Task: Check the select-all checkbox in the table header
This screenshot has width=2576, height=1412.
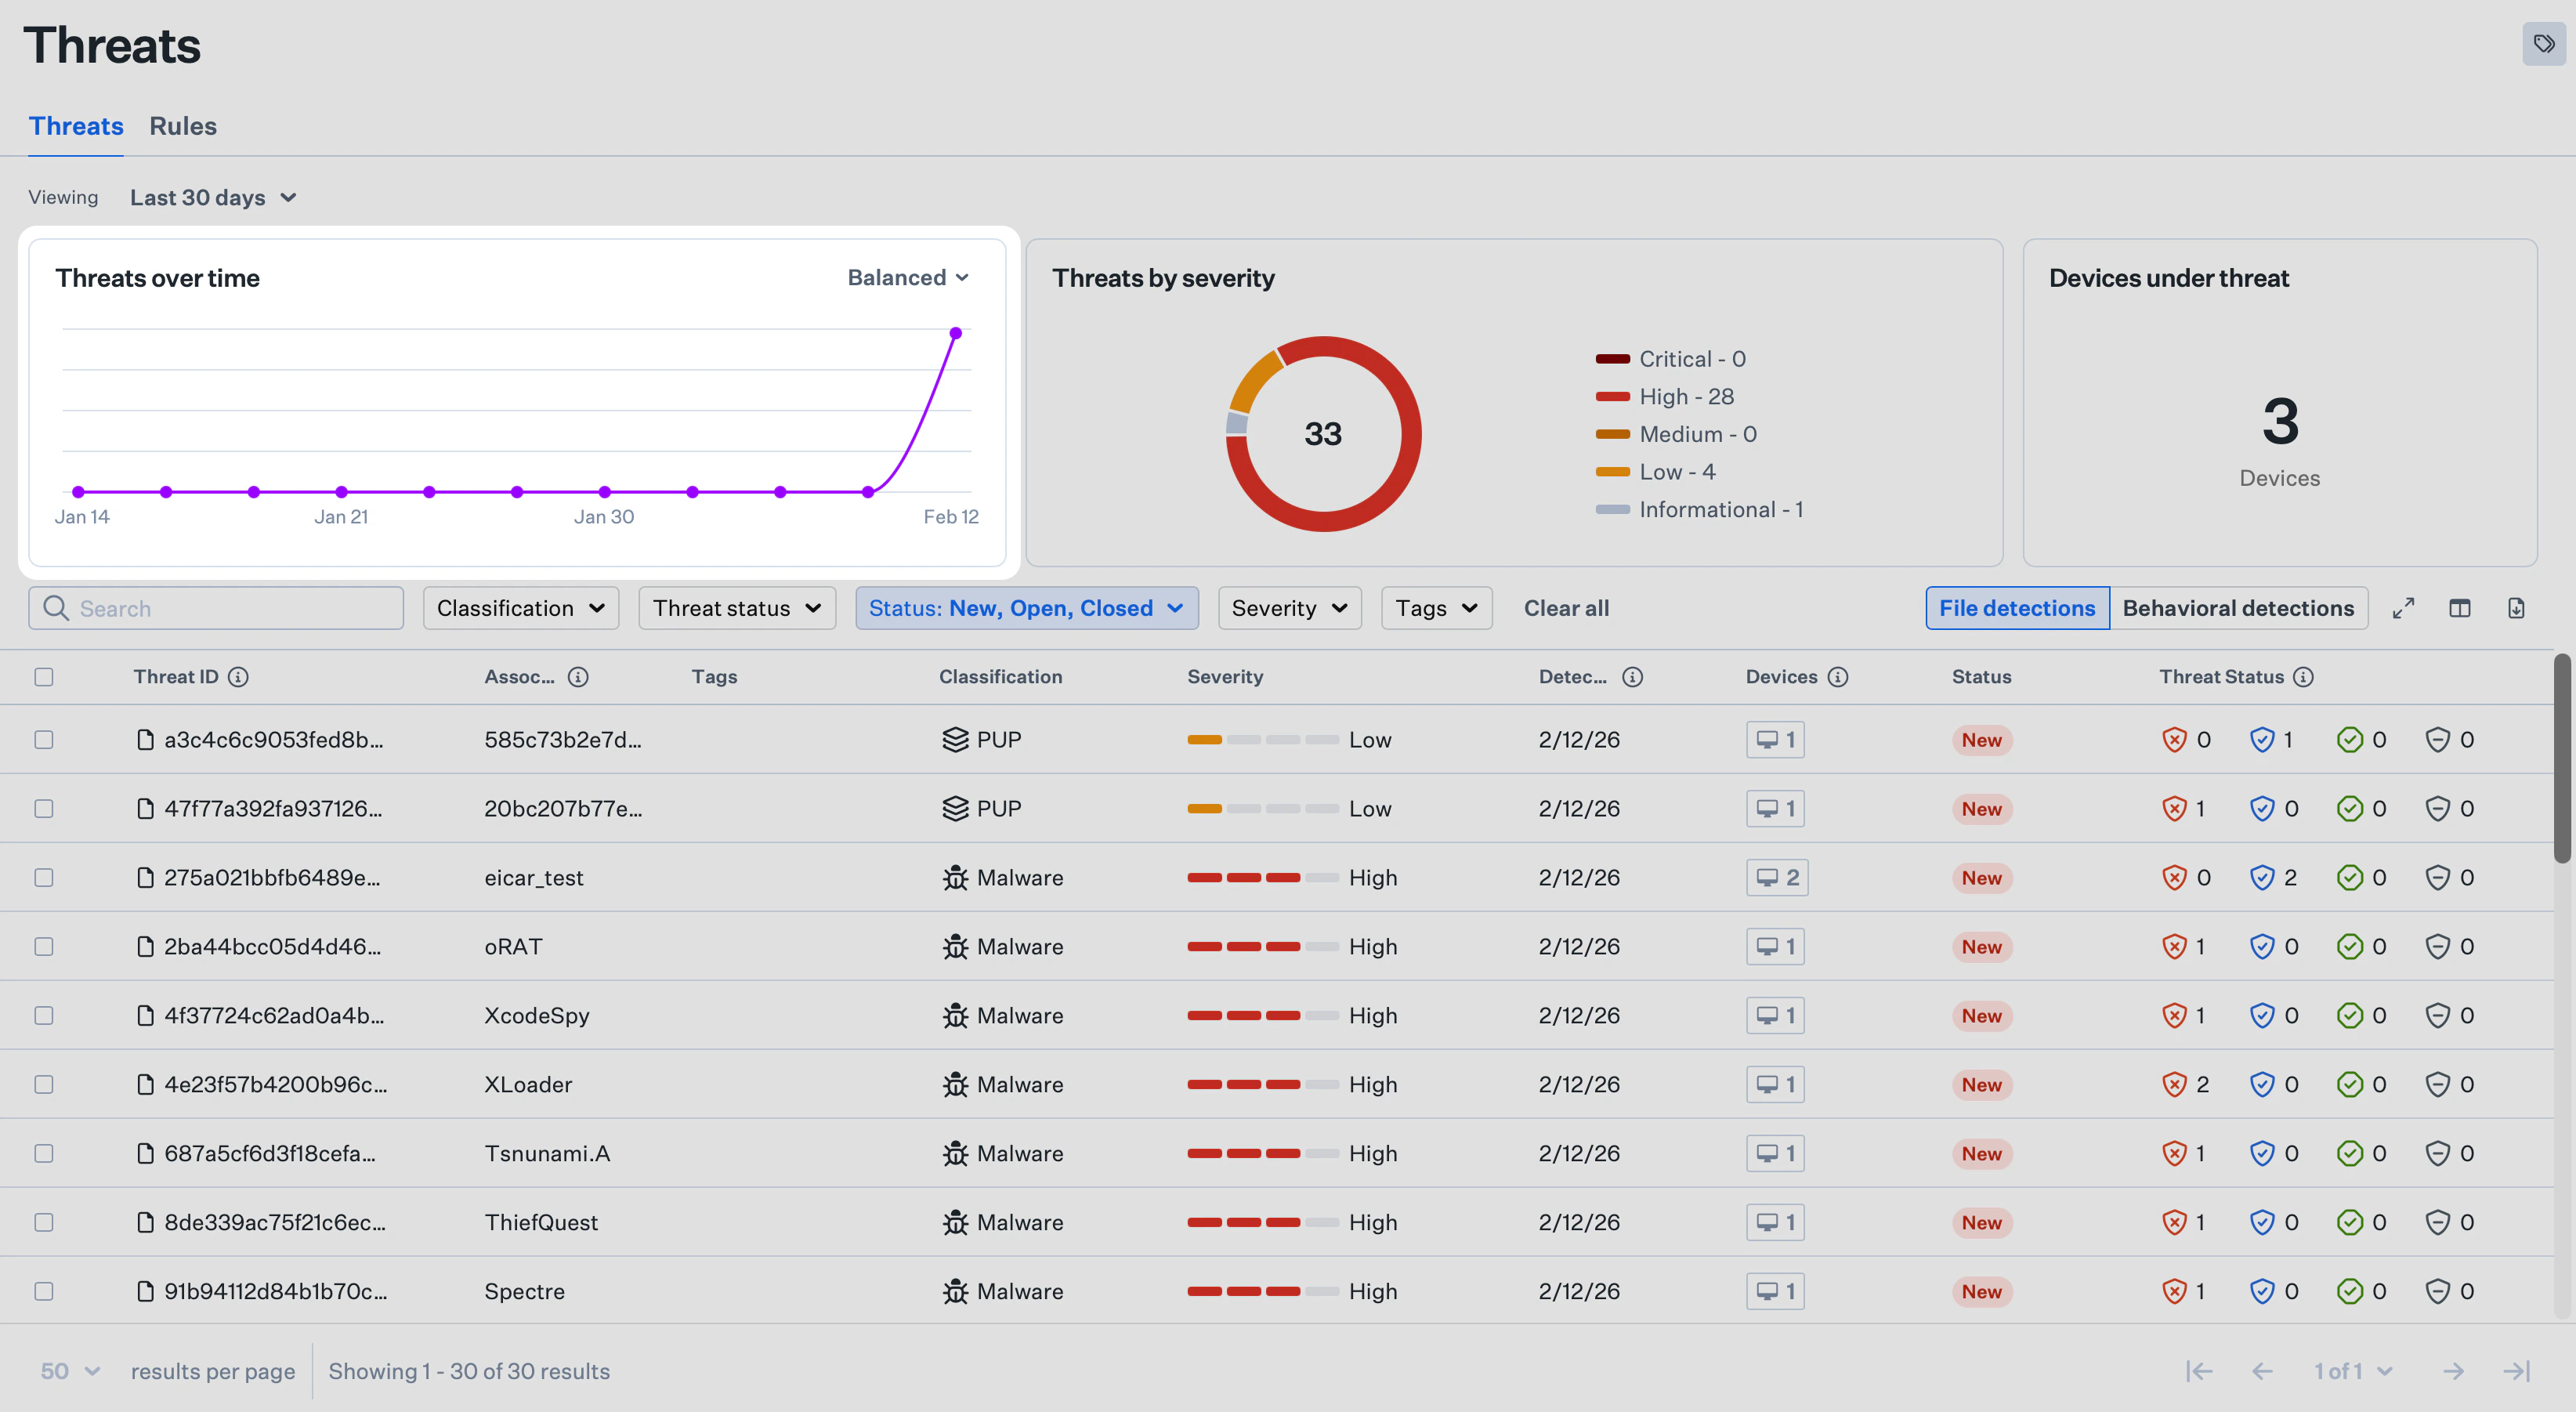Action: 43,677
